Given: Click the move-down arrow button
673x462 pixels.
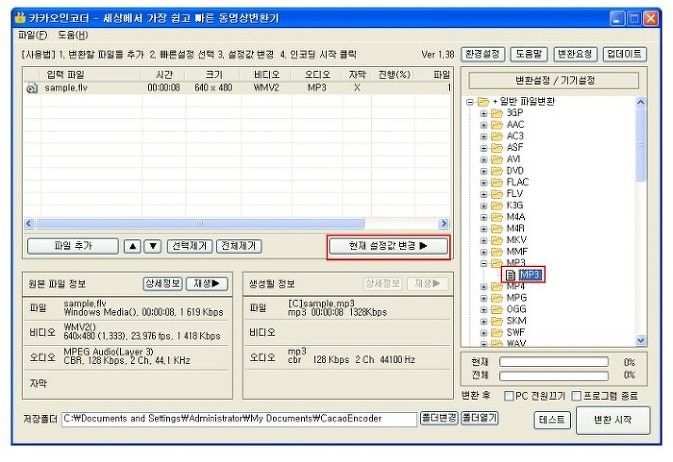Looking at the screenshot, I should click(x=153, y=246).
